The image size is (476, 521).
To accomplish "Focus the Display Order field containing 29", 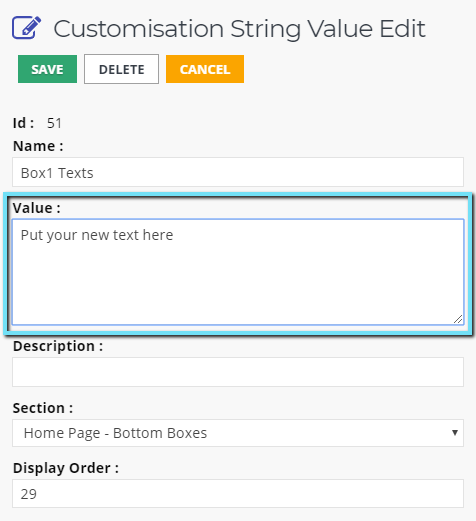I will 238,494.
